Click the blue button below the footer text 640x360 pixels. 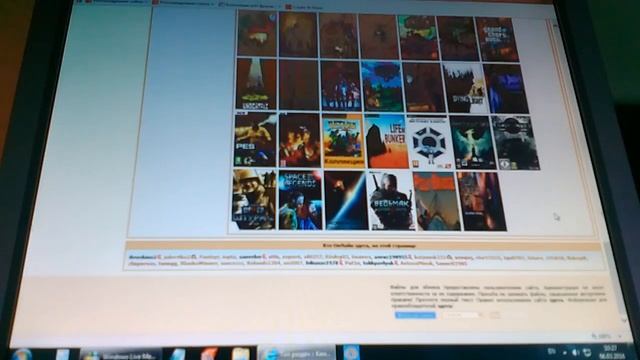415,315
